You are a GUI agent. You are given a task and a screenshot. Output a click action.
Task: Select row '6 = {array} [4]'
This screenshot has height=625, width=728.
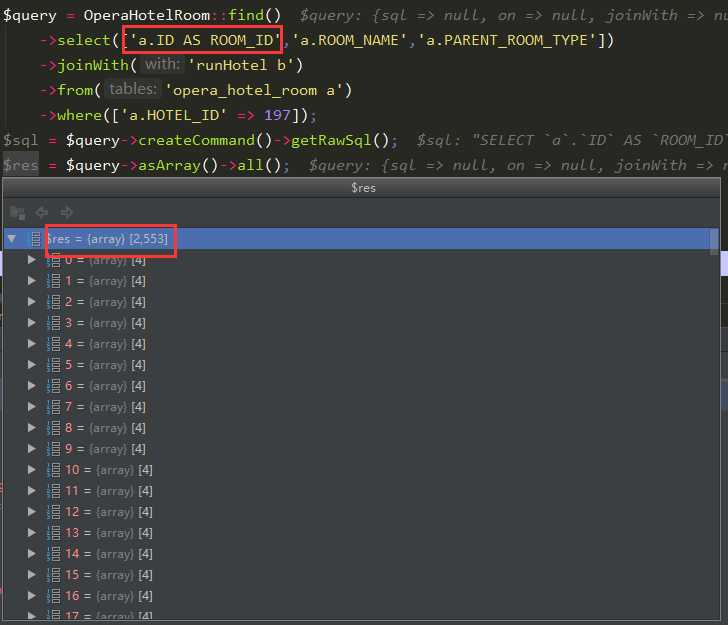tap(357, 385)
